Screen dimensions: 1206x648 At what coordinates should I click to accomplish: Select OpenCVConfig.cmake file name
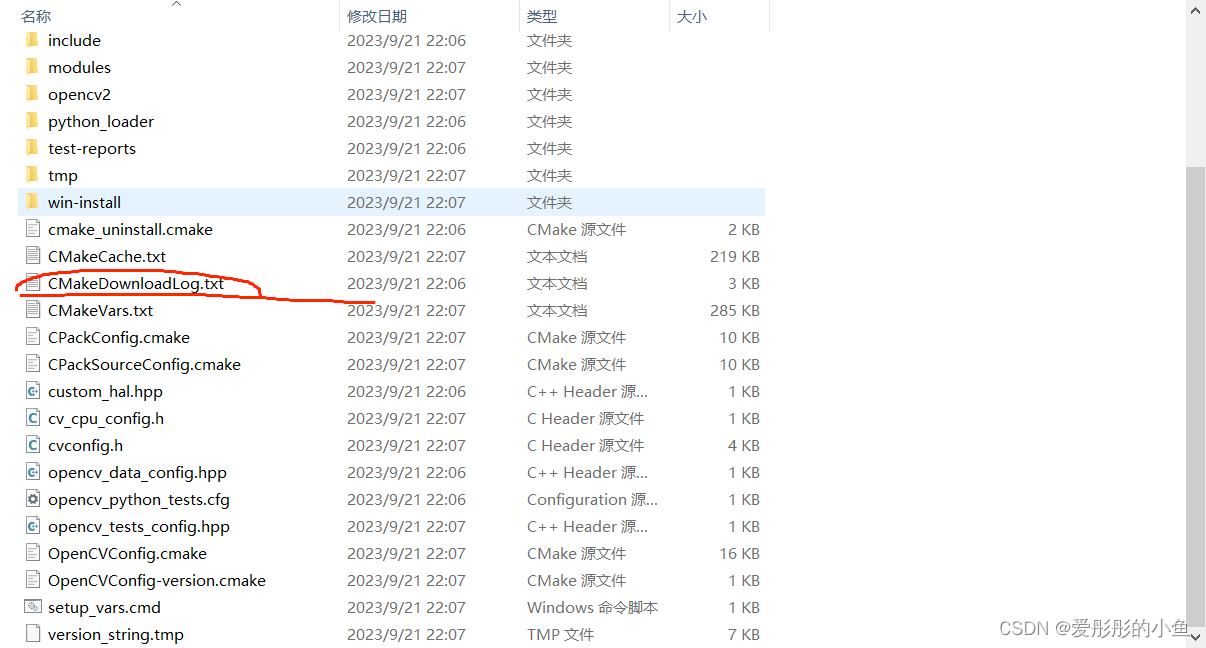[127, 553]
